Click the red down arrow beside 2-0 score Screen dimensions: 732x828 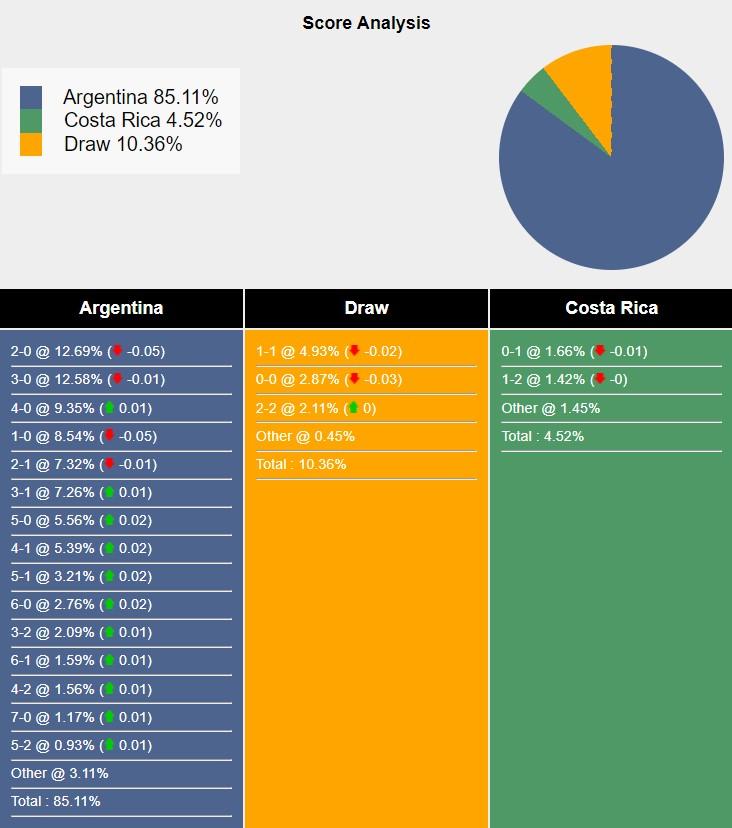point(117,351)
